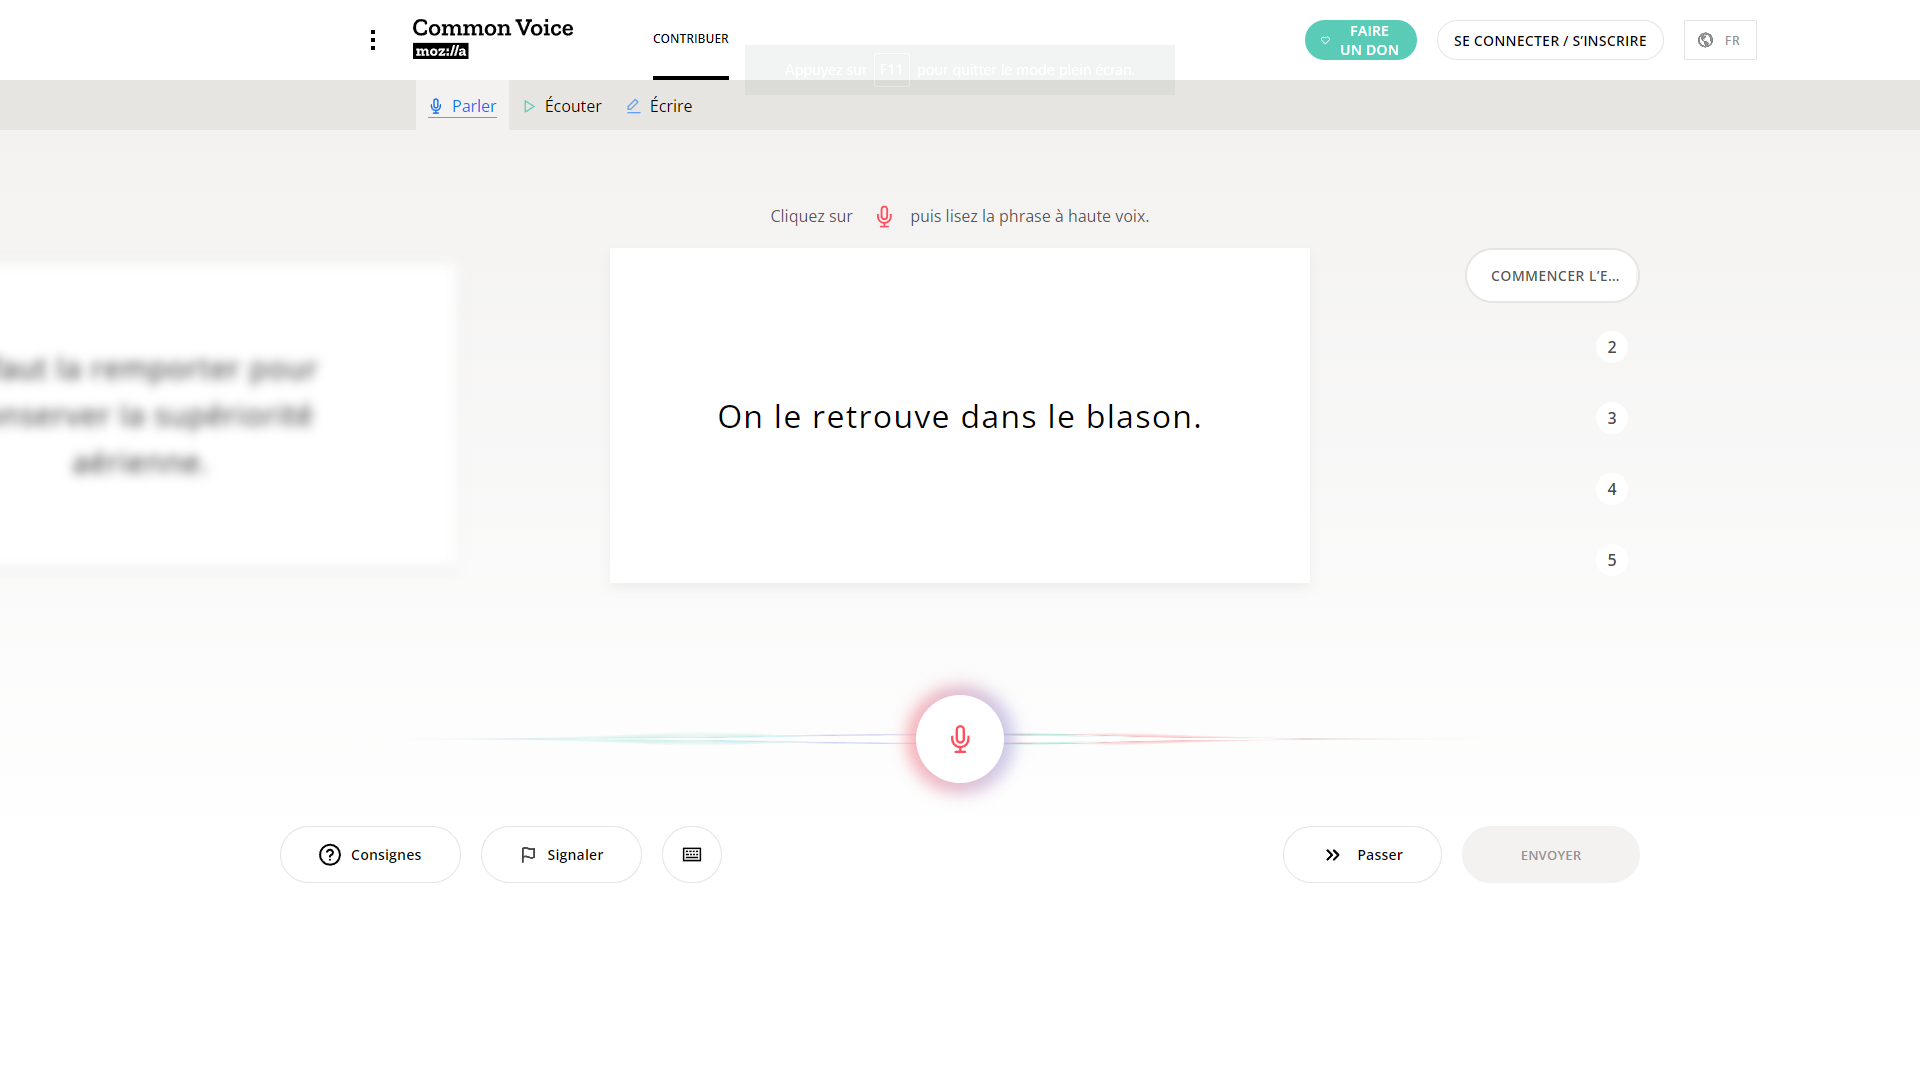Select recording progress marker 2
Viewport: 1920px width, 1080px height.
click(1611, 346)
